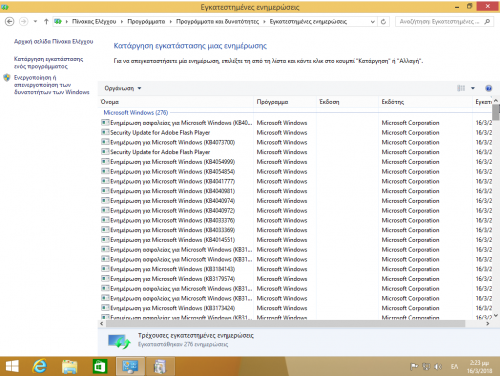The image size is (500, 376).
Task: Click the list scroll up arrow
Action: pos(496,100)
